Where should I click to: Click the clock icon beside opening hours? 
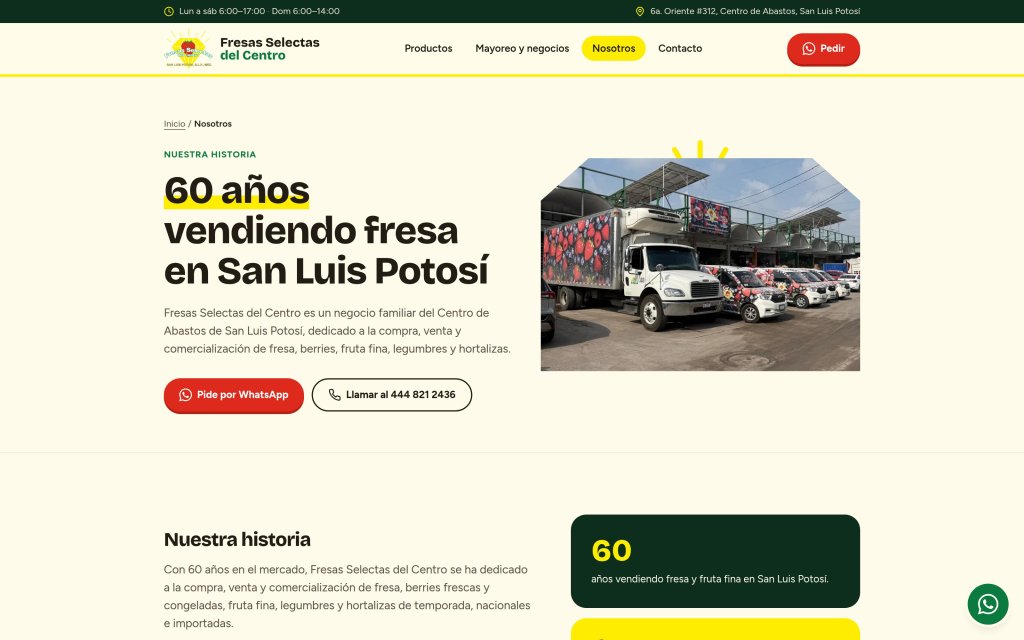click(x=168, y=11)
